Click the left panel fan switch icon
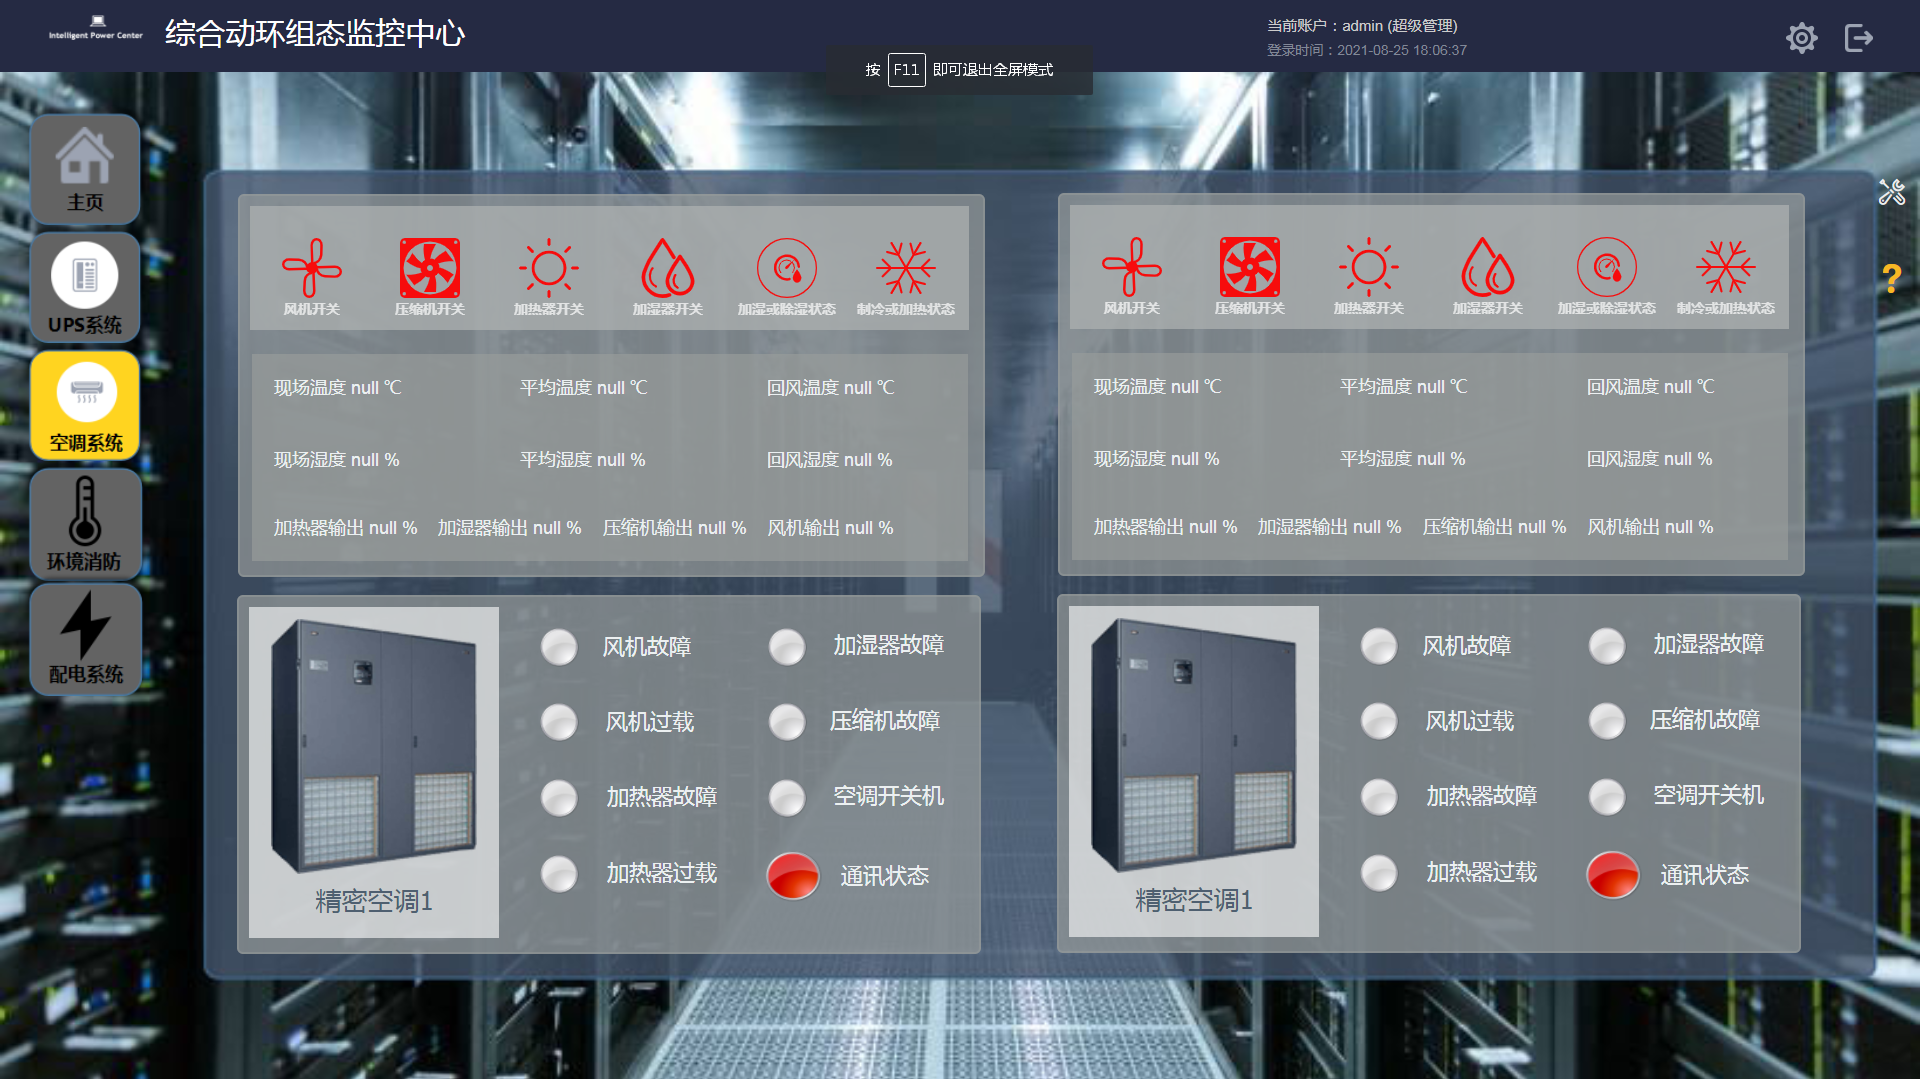The image size is (1920, 1079). pyautogui.click(x=311, y=268)
